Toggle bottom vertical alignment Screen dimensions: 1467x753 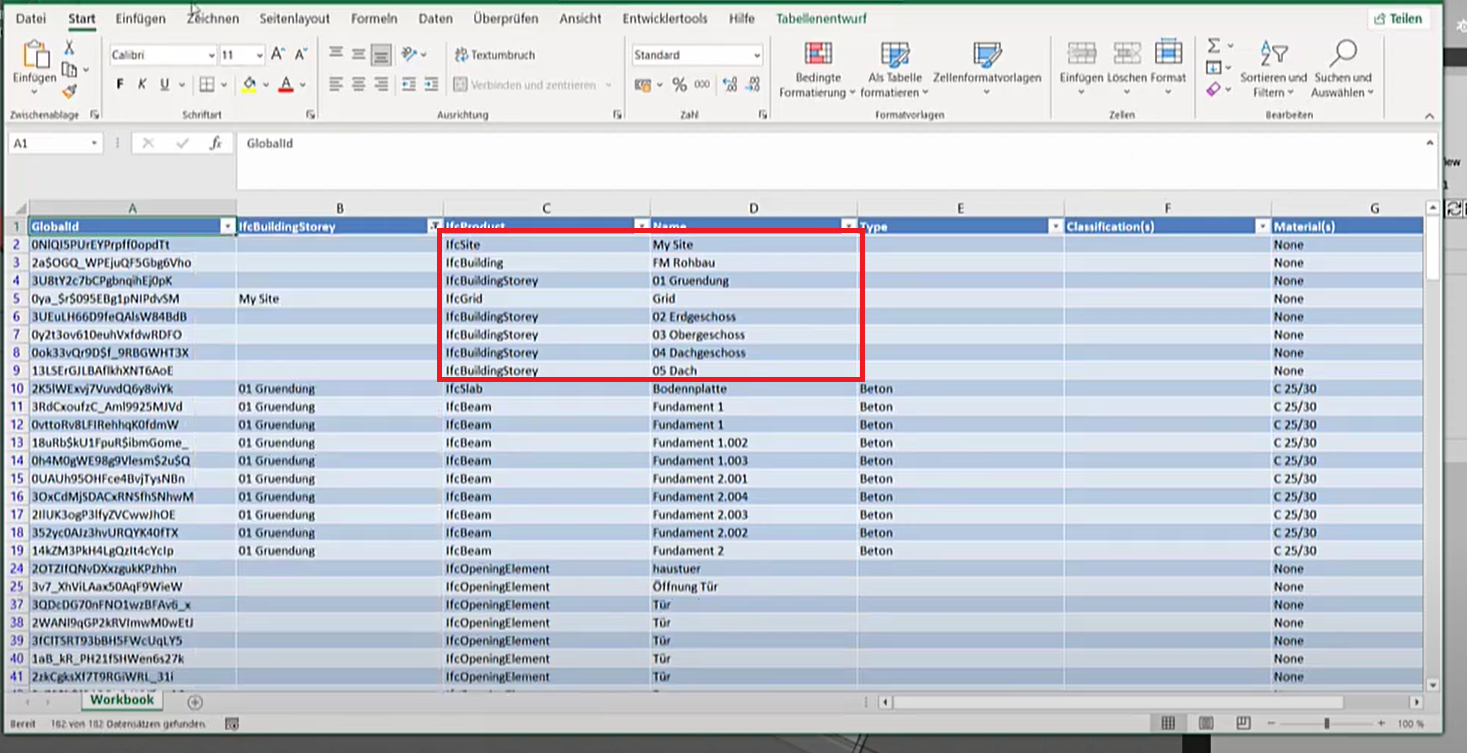click(x=381, y=55)
